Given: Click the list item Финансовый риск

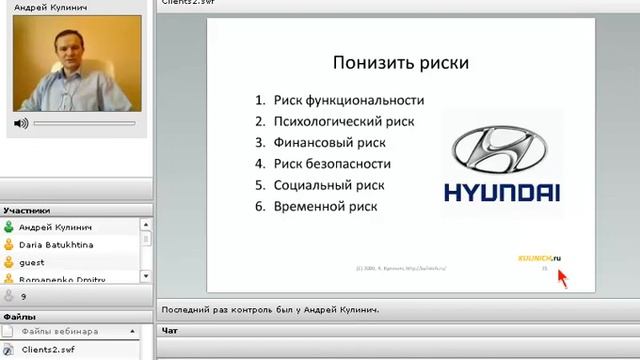Looking at the screenshot, I should 330,142.
